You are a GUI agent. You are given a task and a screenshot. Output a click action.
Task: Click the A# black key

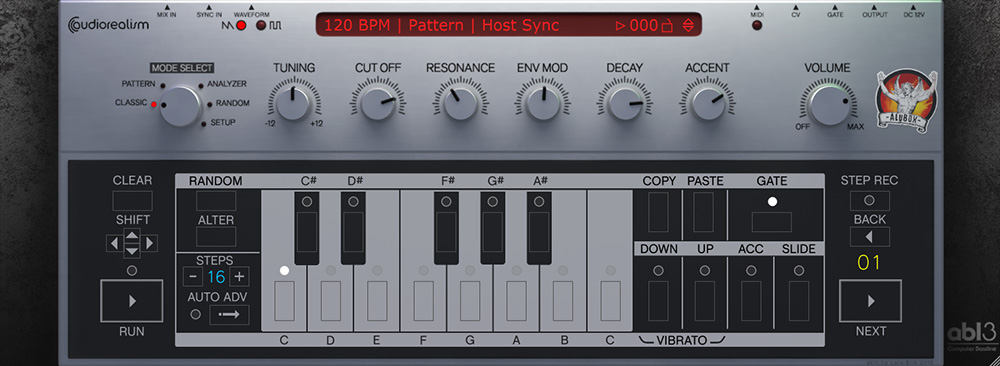click(539, 228)
